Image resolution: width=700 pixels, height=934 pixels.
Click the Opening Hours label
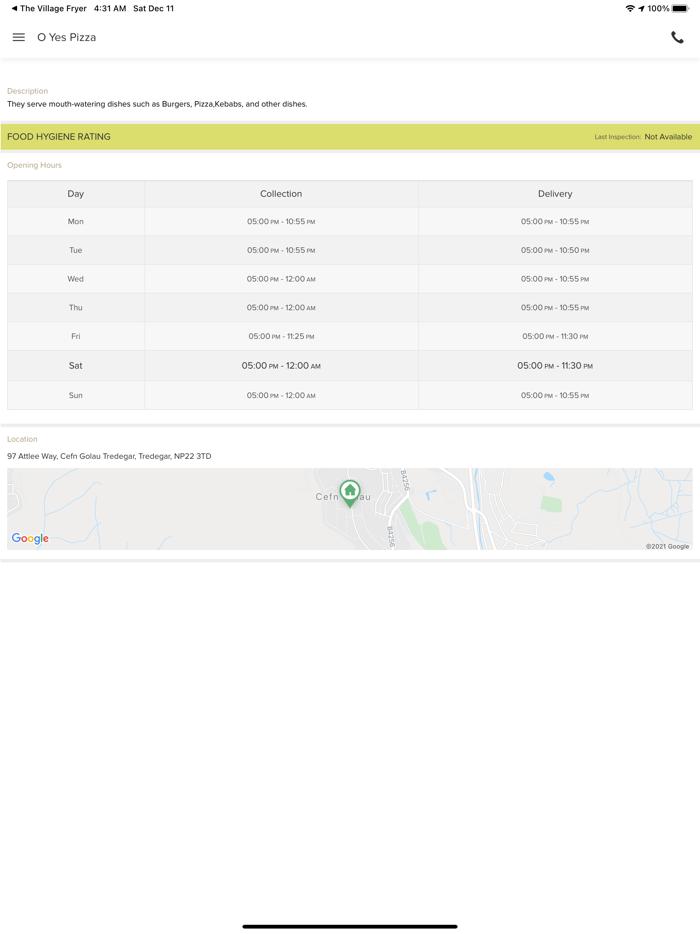coord(34,165)
